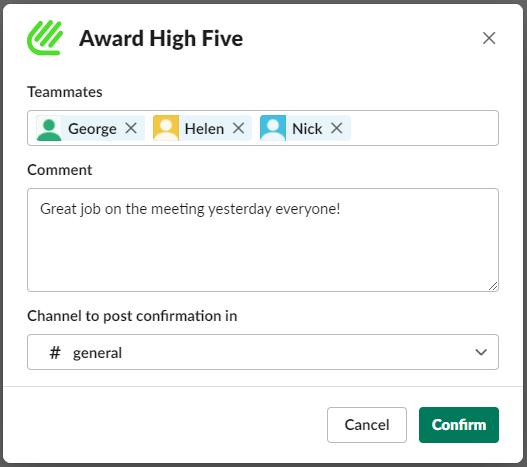527x467 pixels.
Task: Click the green High Five app logo
Action: pyautogui.click(x=45, y=38)
